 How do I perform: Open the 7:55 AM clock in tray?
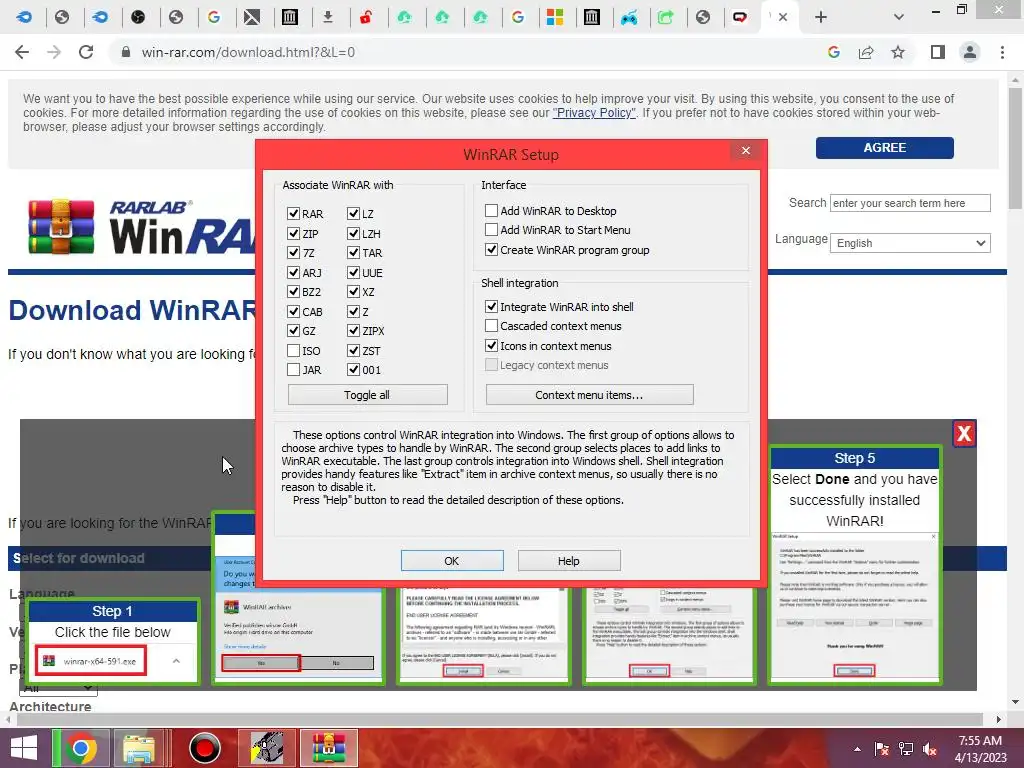point(980,749)
